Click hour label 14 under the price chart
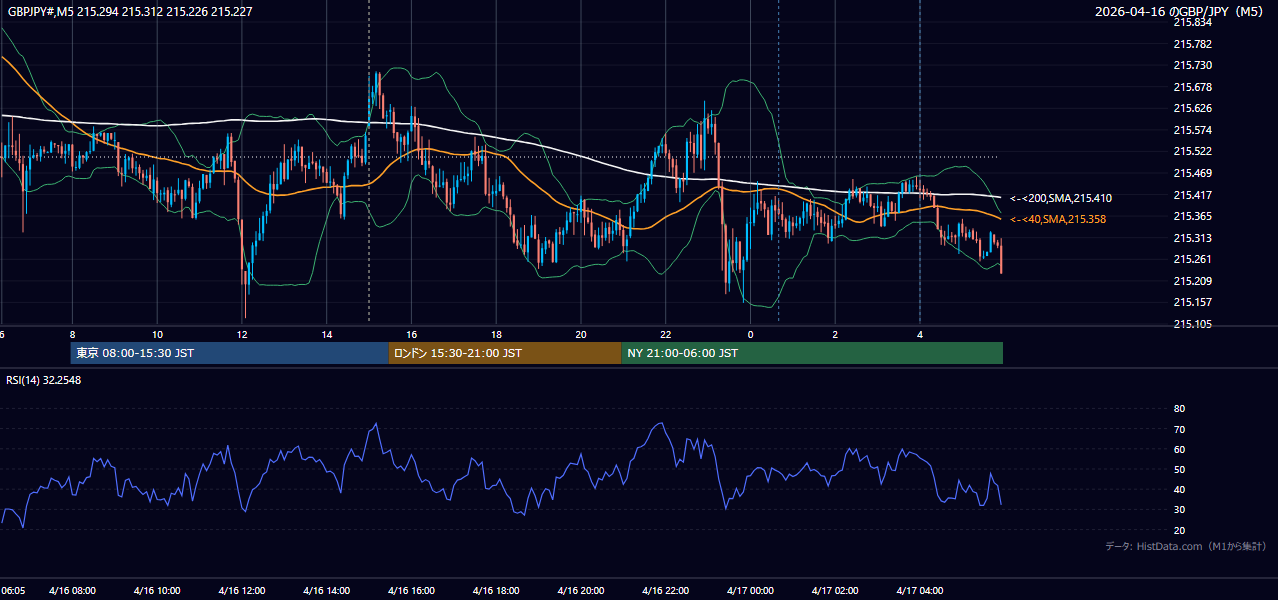Screen dimensions: 1278x600 pyautogui.click(x=326, y=334)
